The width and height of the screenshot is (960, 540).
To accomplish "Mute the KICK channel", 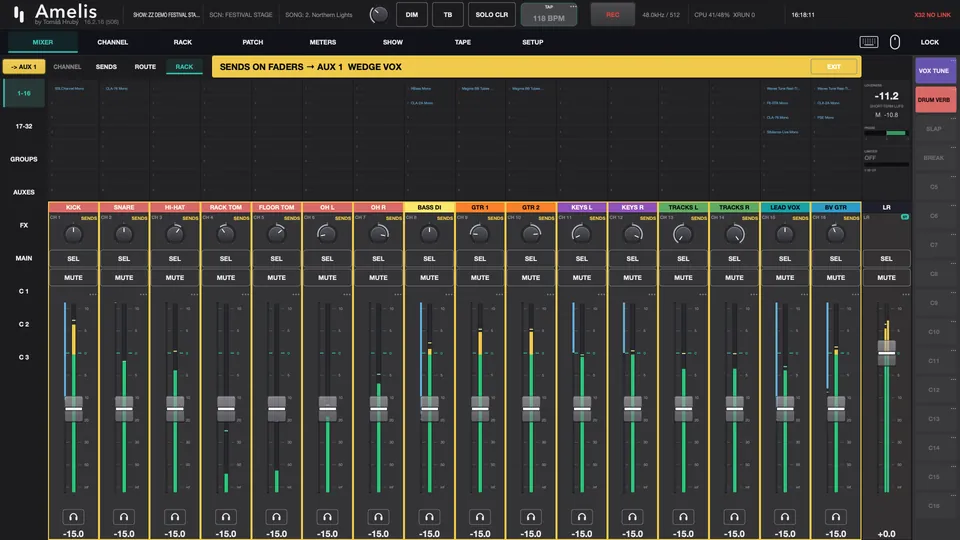I will [73, 277].
